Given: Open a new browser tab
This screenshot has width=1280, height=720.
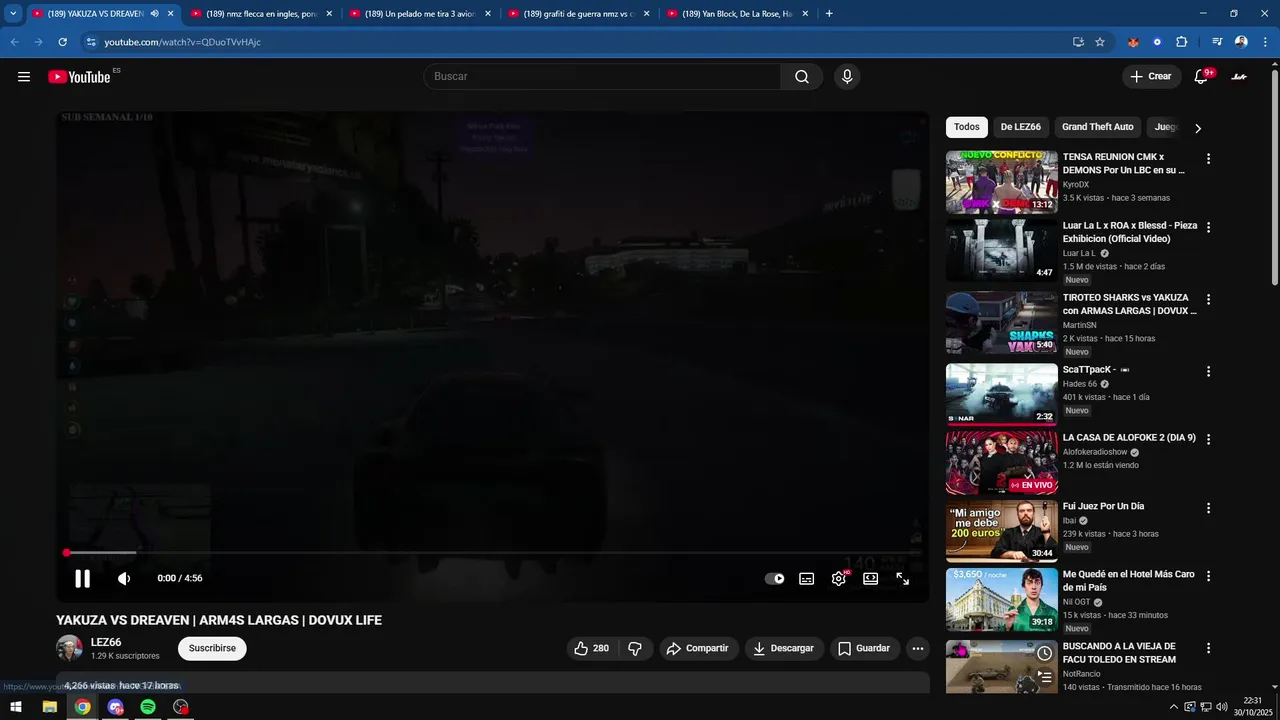Looking at the screenshot, I should coord(829,14).
